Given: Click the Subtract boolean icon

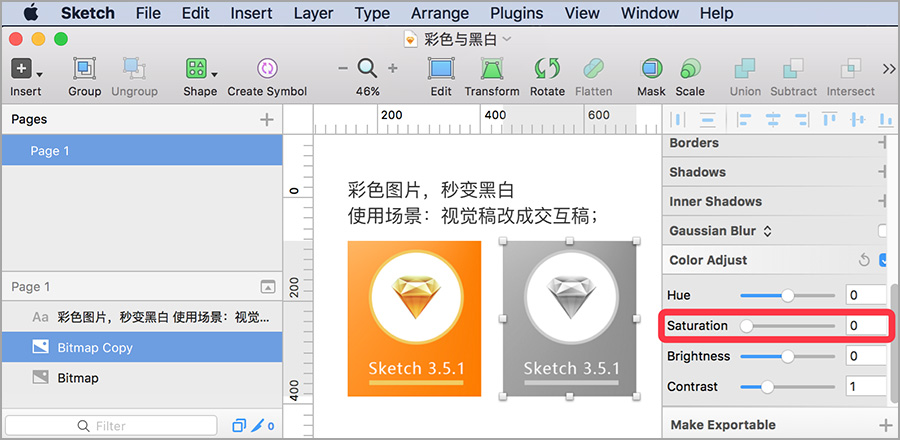Looking at the screenshot, I should [x=793, y=69].
